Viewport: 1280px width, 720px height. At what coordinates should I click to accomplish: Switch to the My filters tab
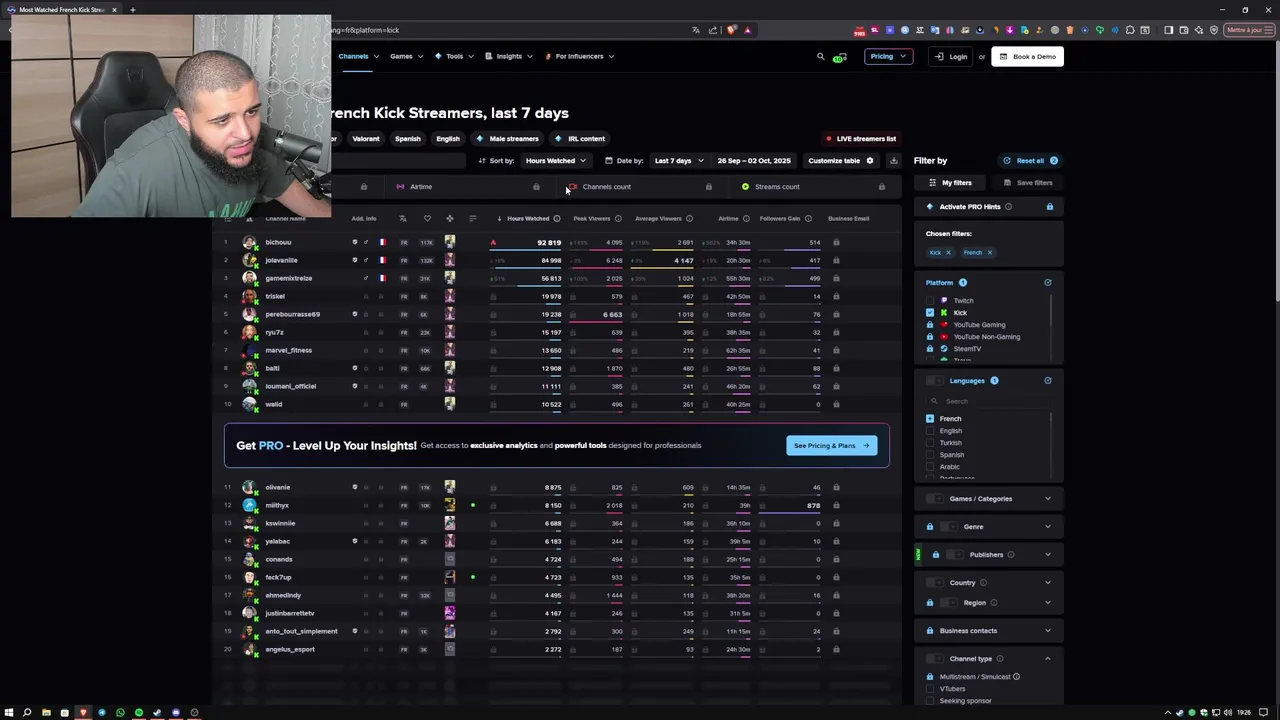click(950, 182)
